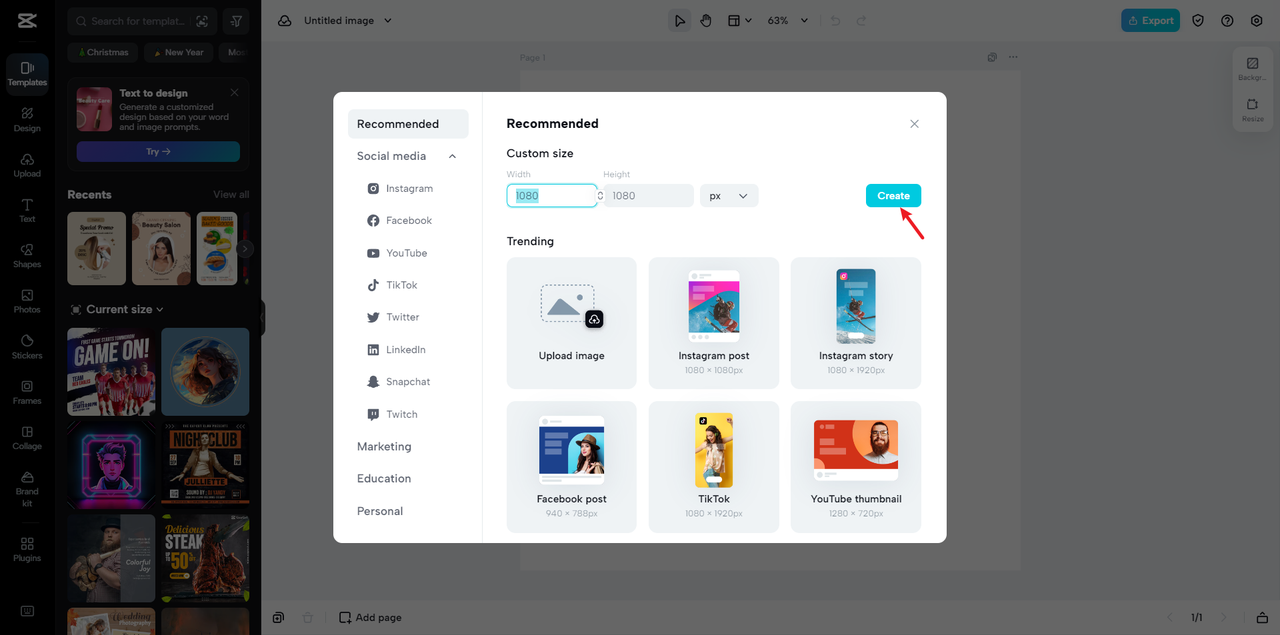This screenshot has height=635, width=1280.
Task: Select Instagram in social media list
Action: 400,188
